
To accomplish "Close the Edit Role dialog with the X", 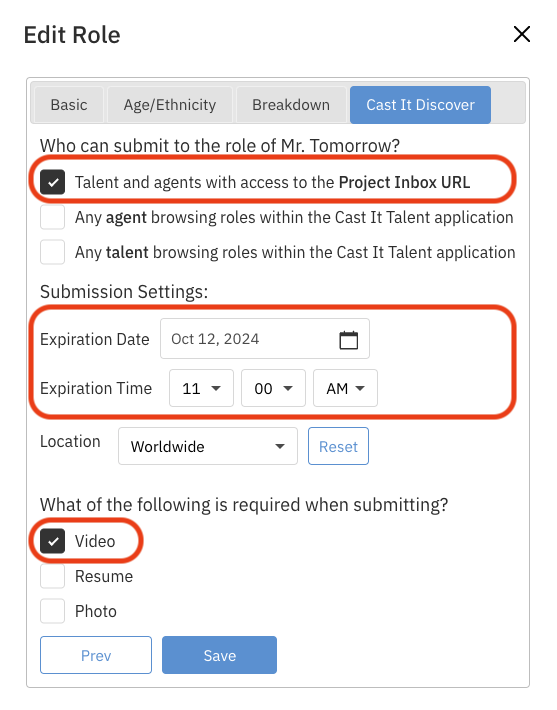I will click(x=522, y=34).
